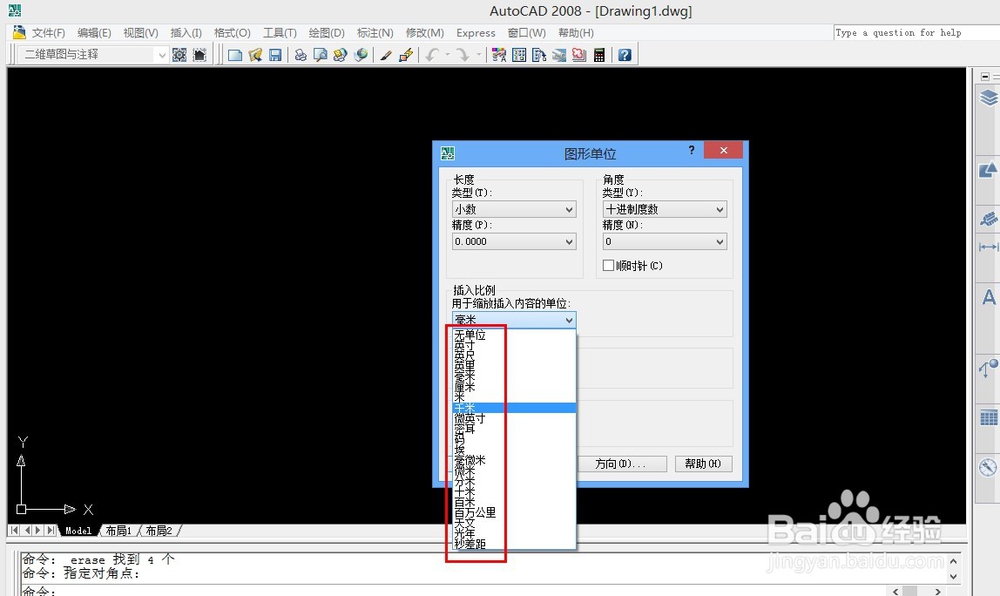Save the drawing with floppy icon

(x=275, y=55)
